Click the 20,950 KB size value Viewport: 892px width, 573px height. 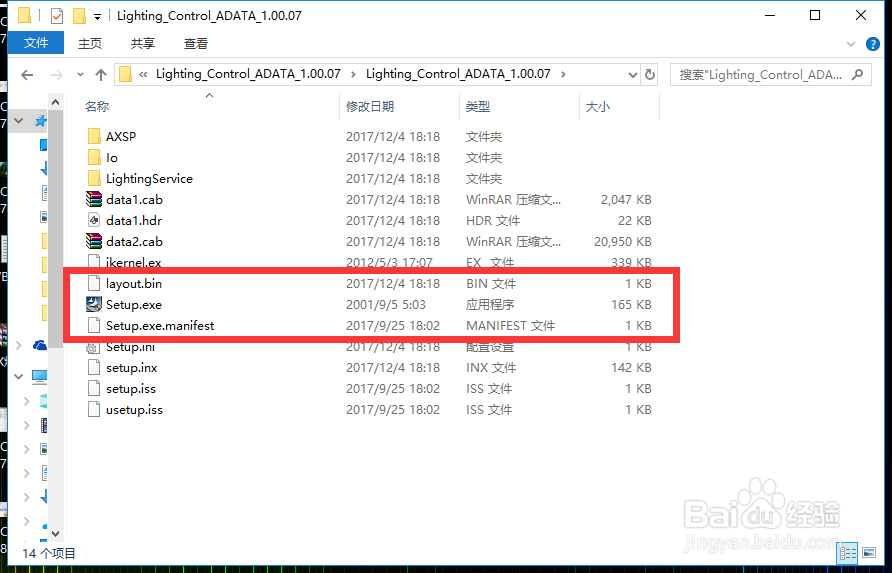click(x=622, y=241)
